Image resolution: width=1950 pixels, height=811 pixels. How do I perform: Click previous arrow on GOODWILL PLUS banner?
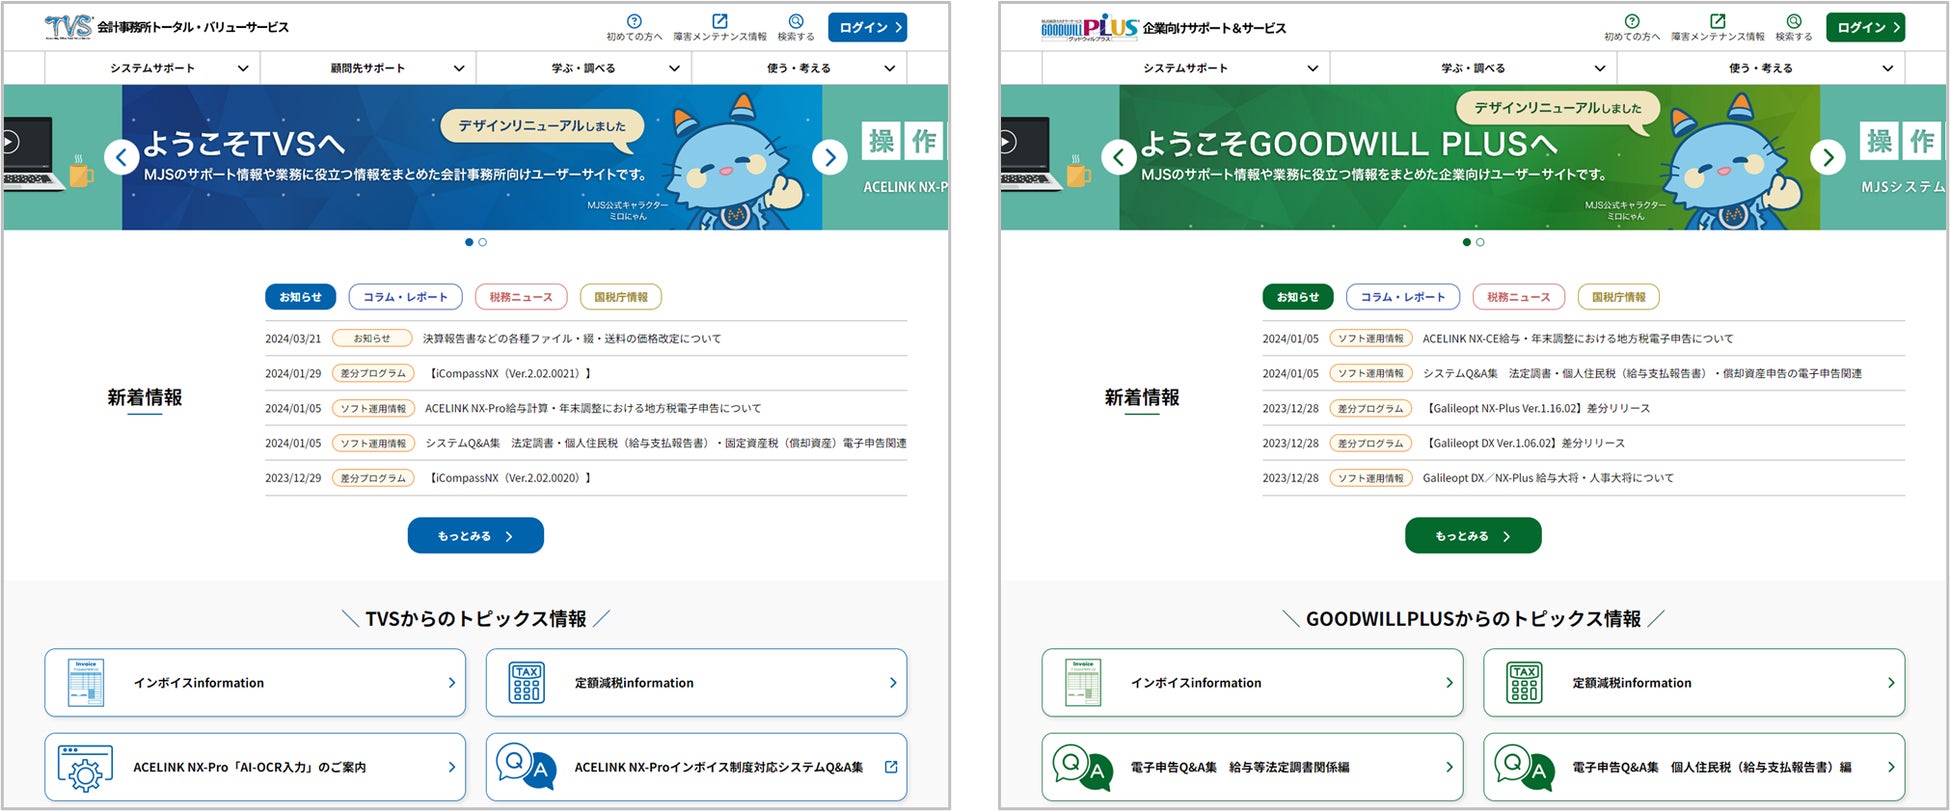[x=1118, y=157]
